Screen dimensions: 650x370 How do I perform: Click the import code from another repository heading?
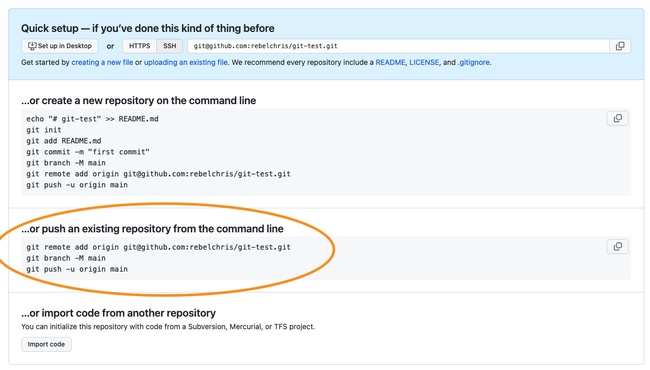pyautogui.click(x=119, y=313)
